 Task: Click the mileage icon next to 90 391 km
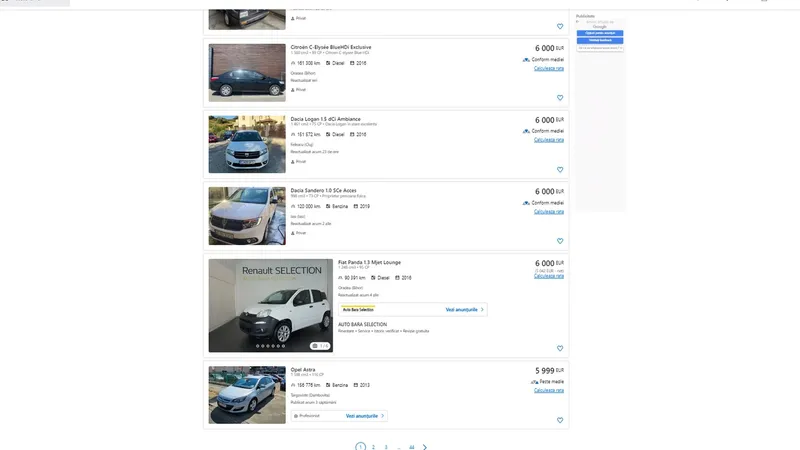(x=340, y=278)
